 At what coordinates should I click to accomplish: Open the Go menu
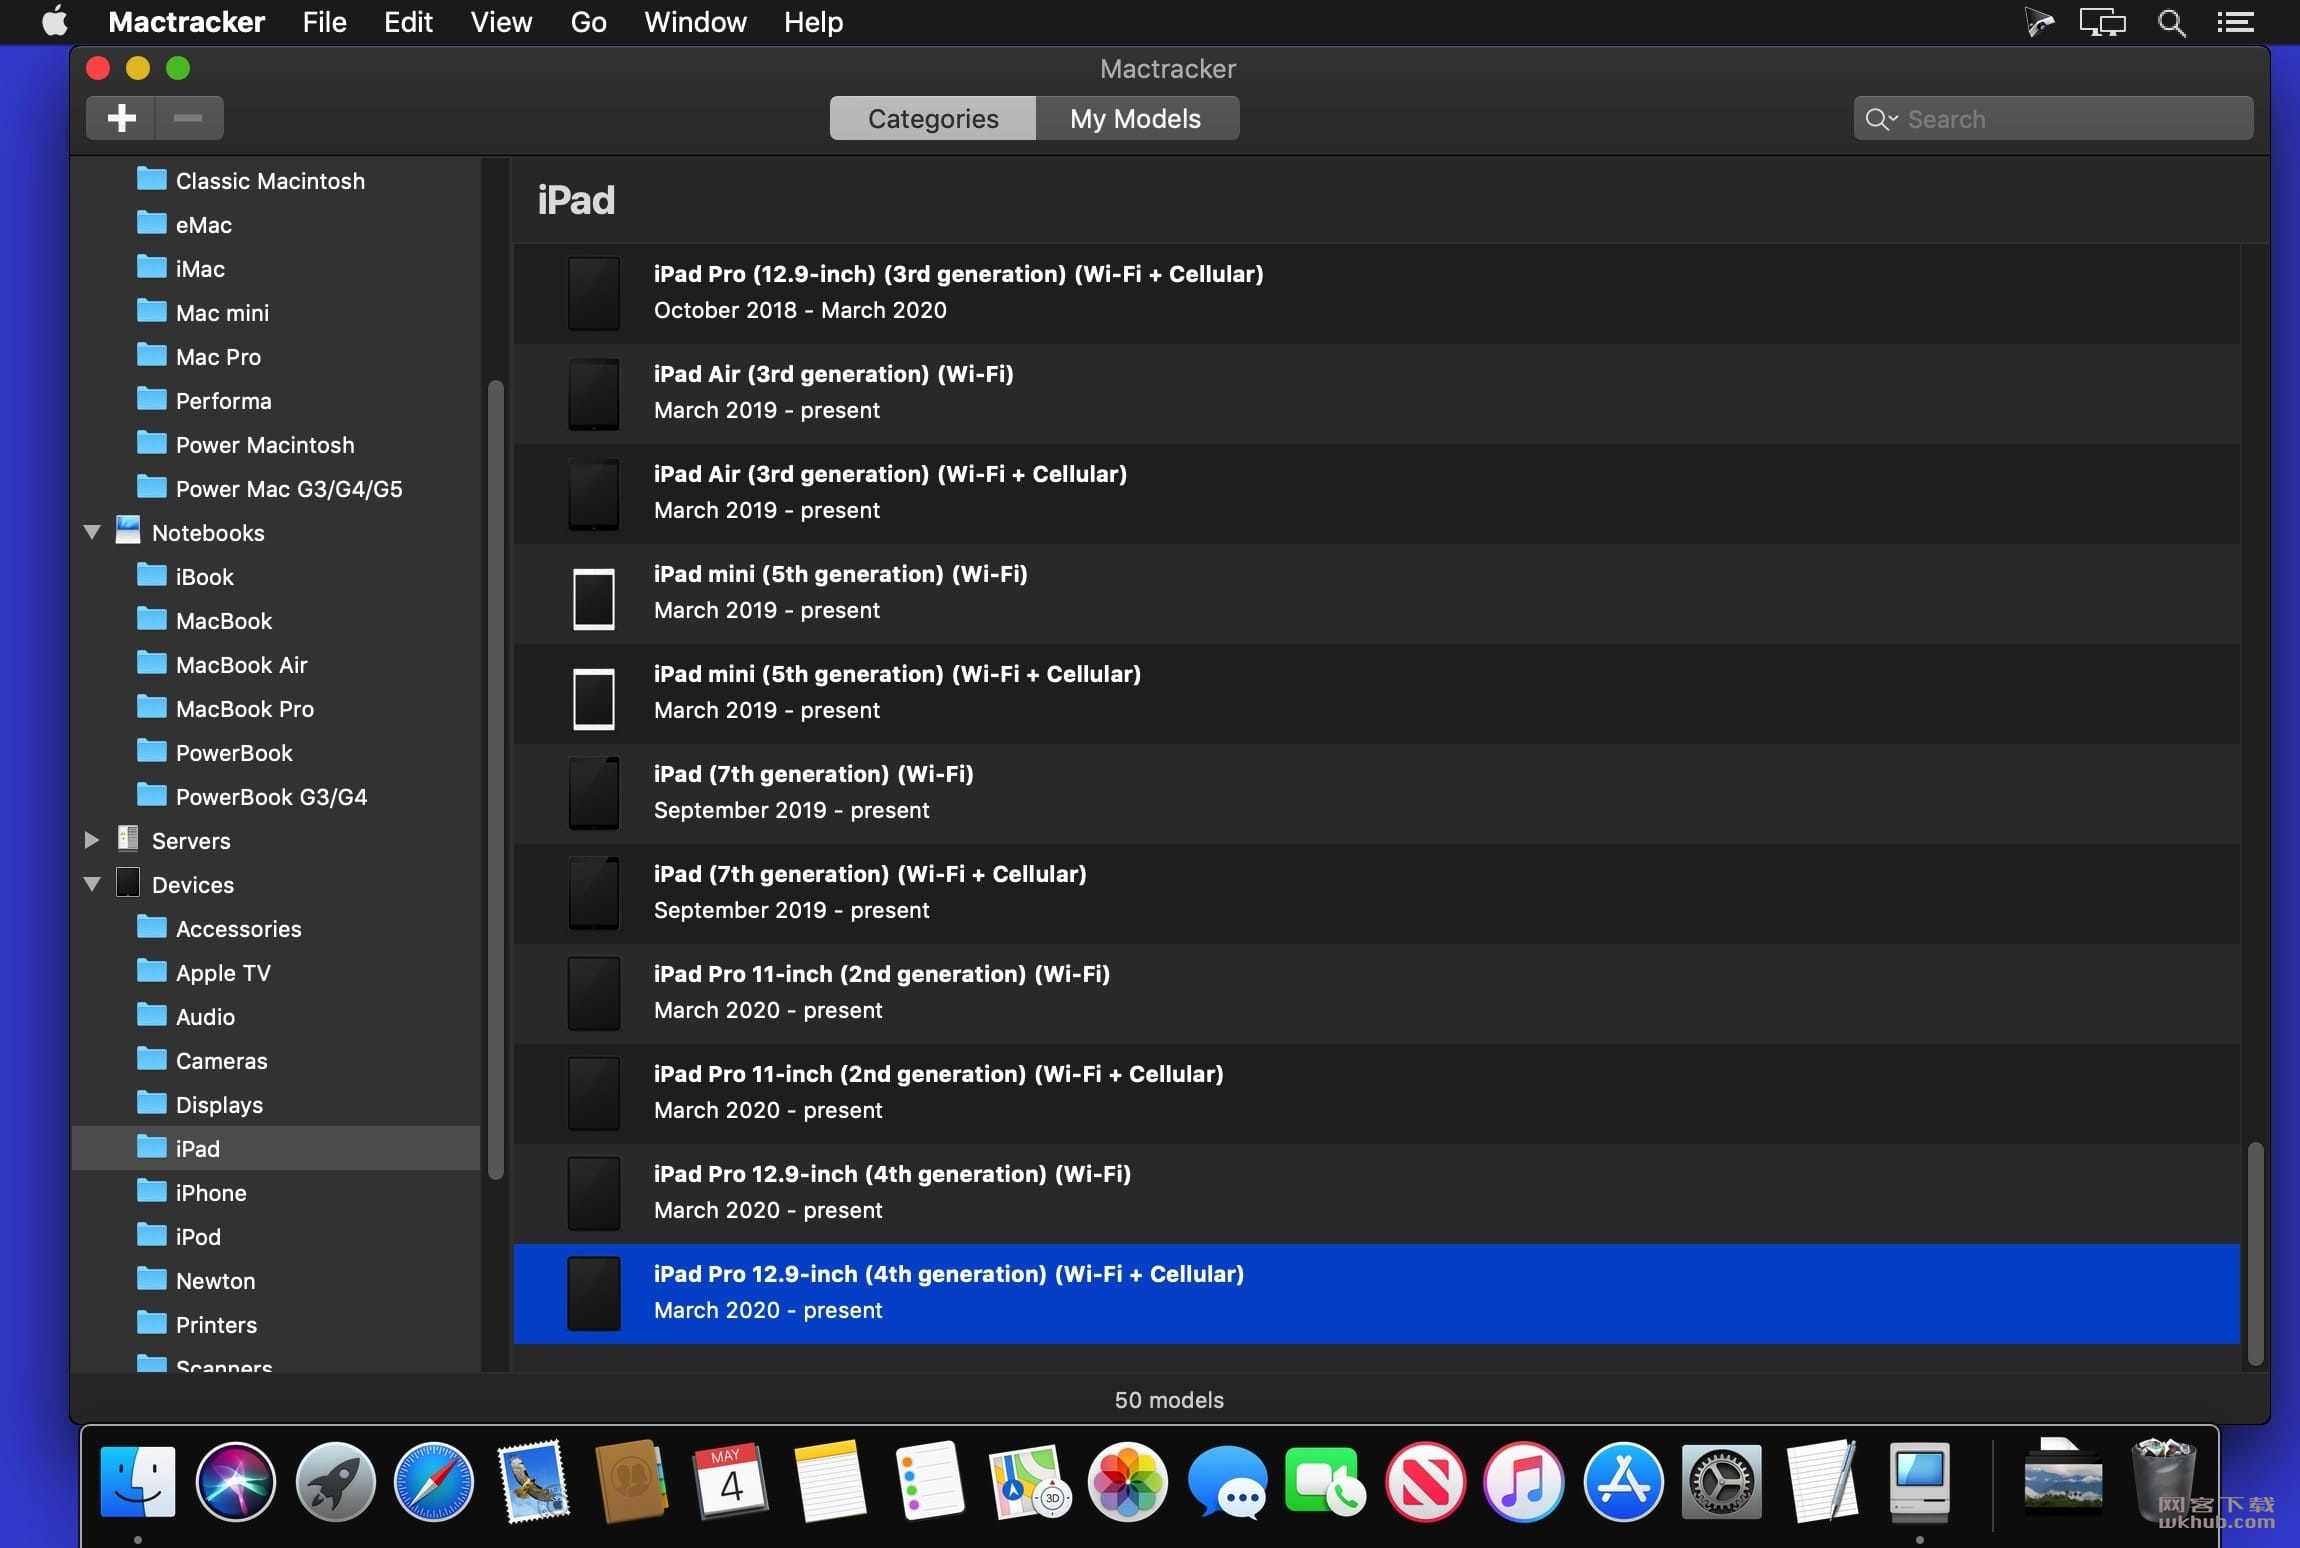(x=588, y=22)
